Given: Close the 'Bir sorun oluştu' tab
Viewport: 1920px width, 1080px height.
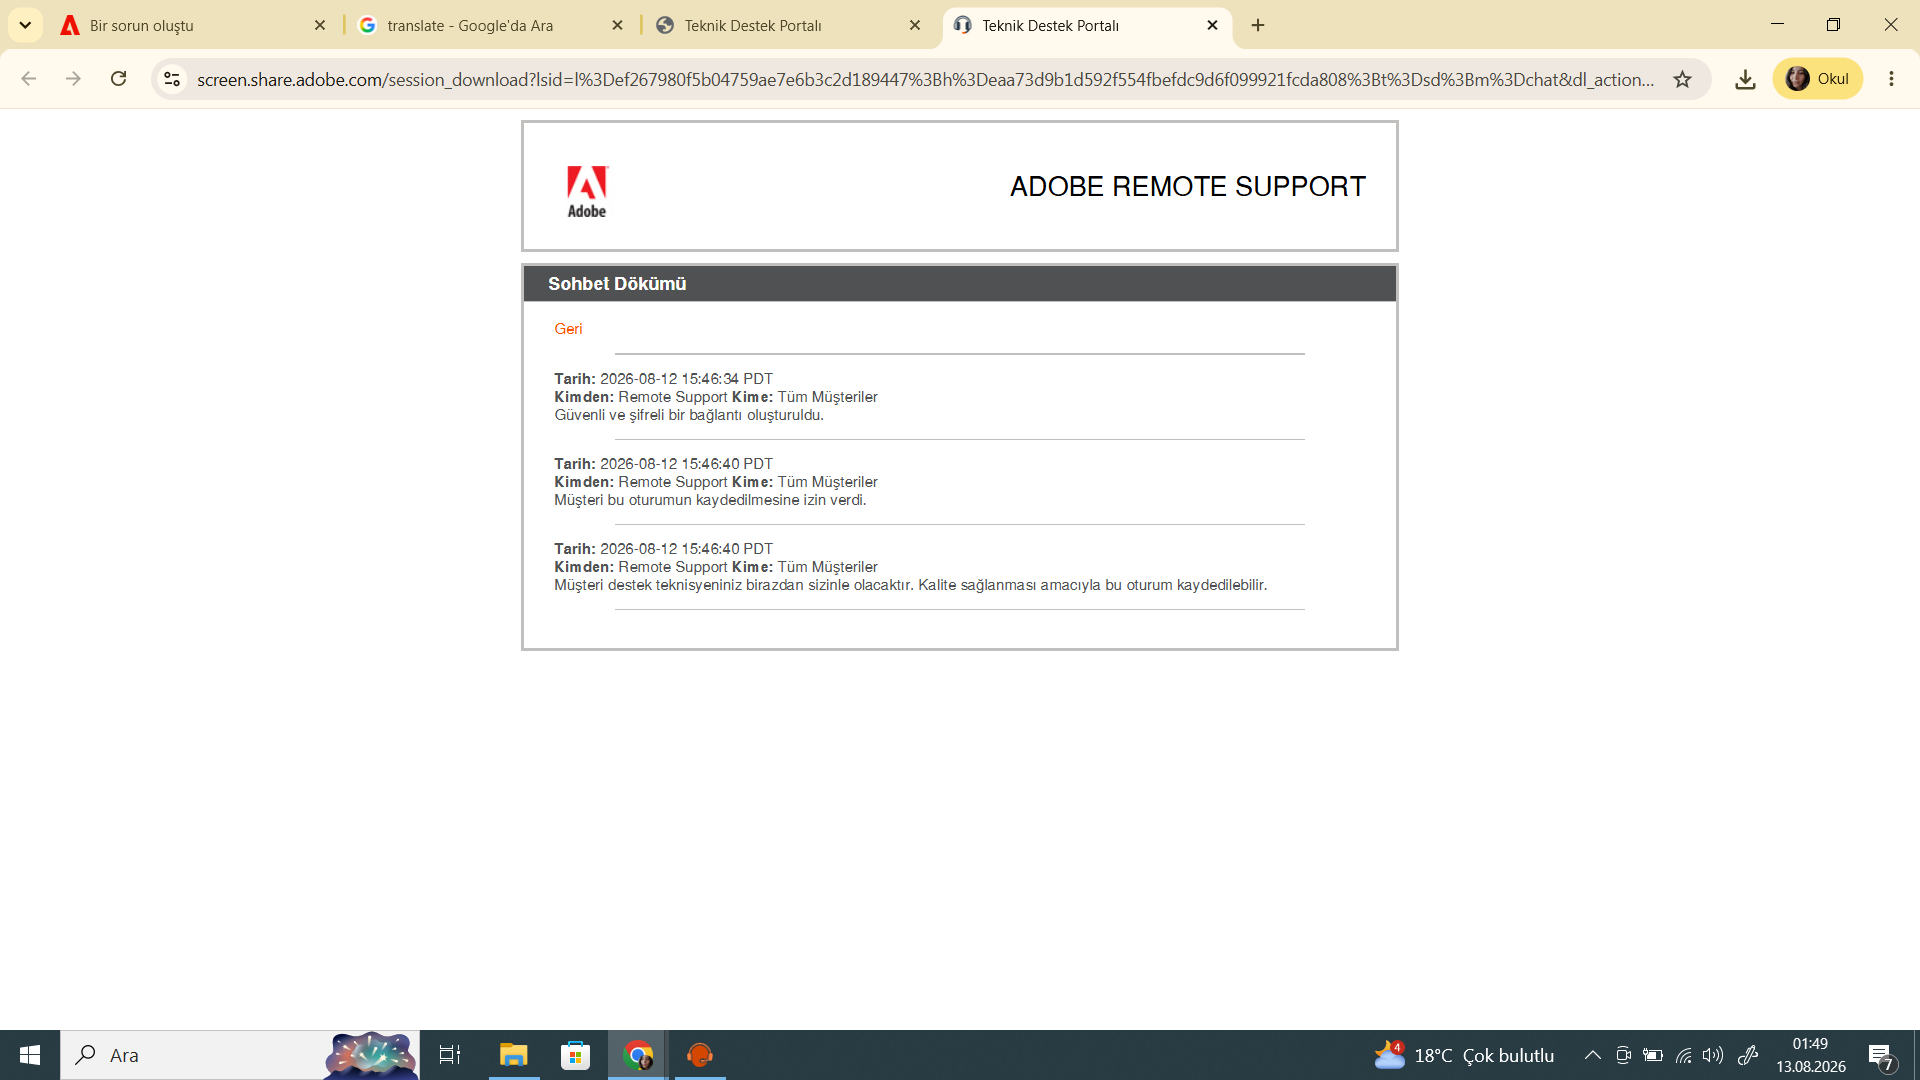Looking at the screenshot, I should pos(320,25).
